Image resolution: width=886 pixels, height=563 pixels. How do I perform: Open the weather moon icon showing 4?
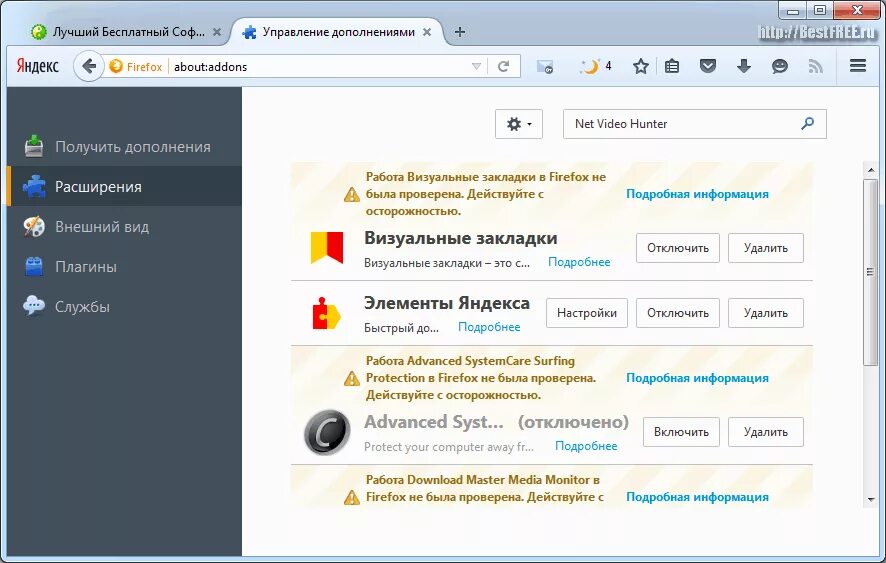click(596, 67)
